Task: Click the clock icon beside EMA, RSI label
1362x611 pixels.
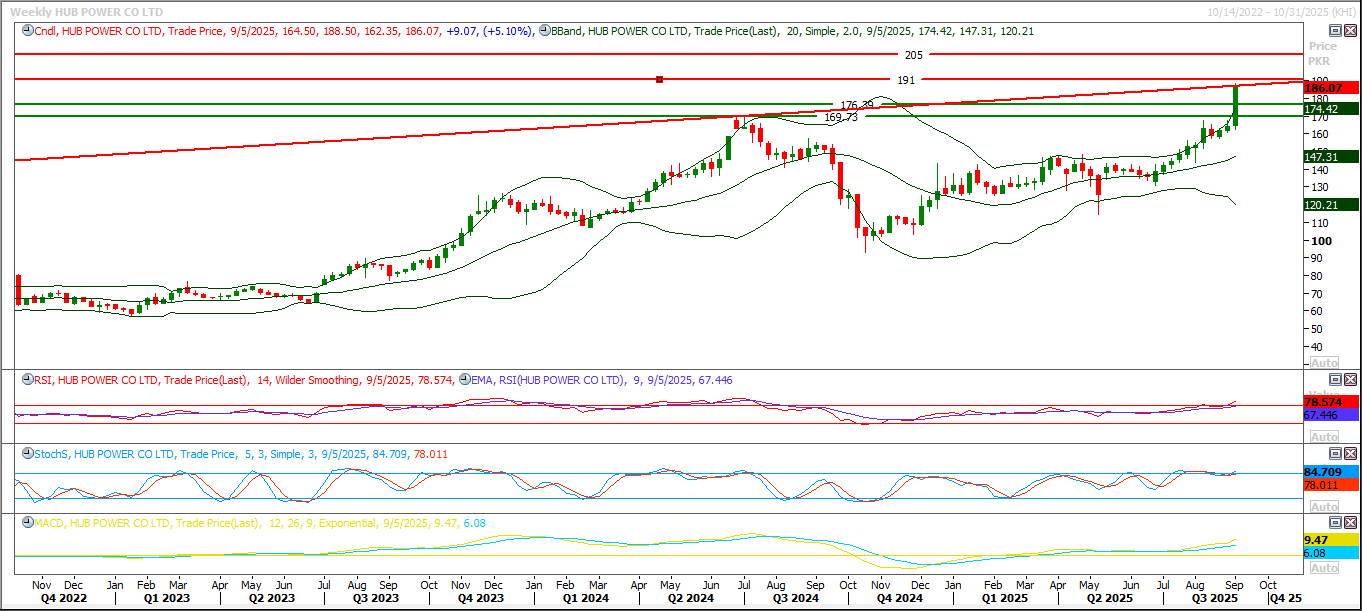Action: coord(464,380)
